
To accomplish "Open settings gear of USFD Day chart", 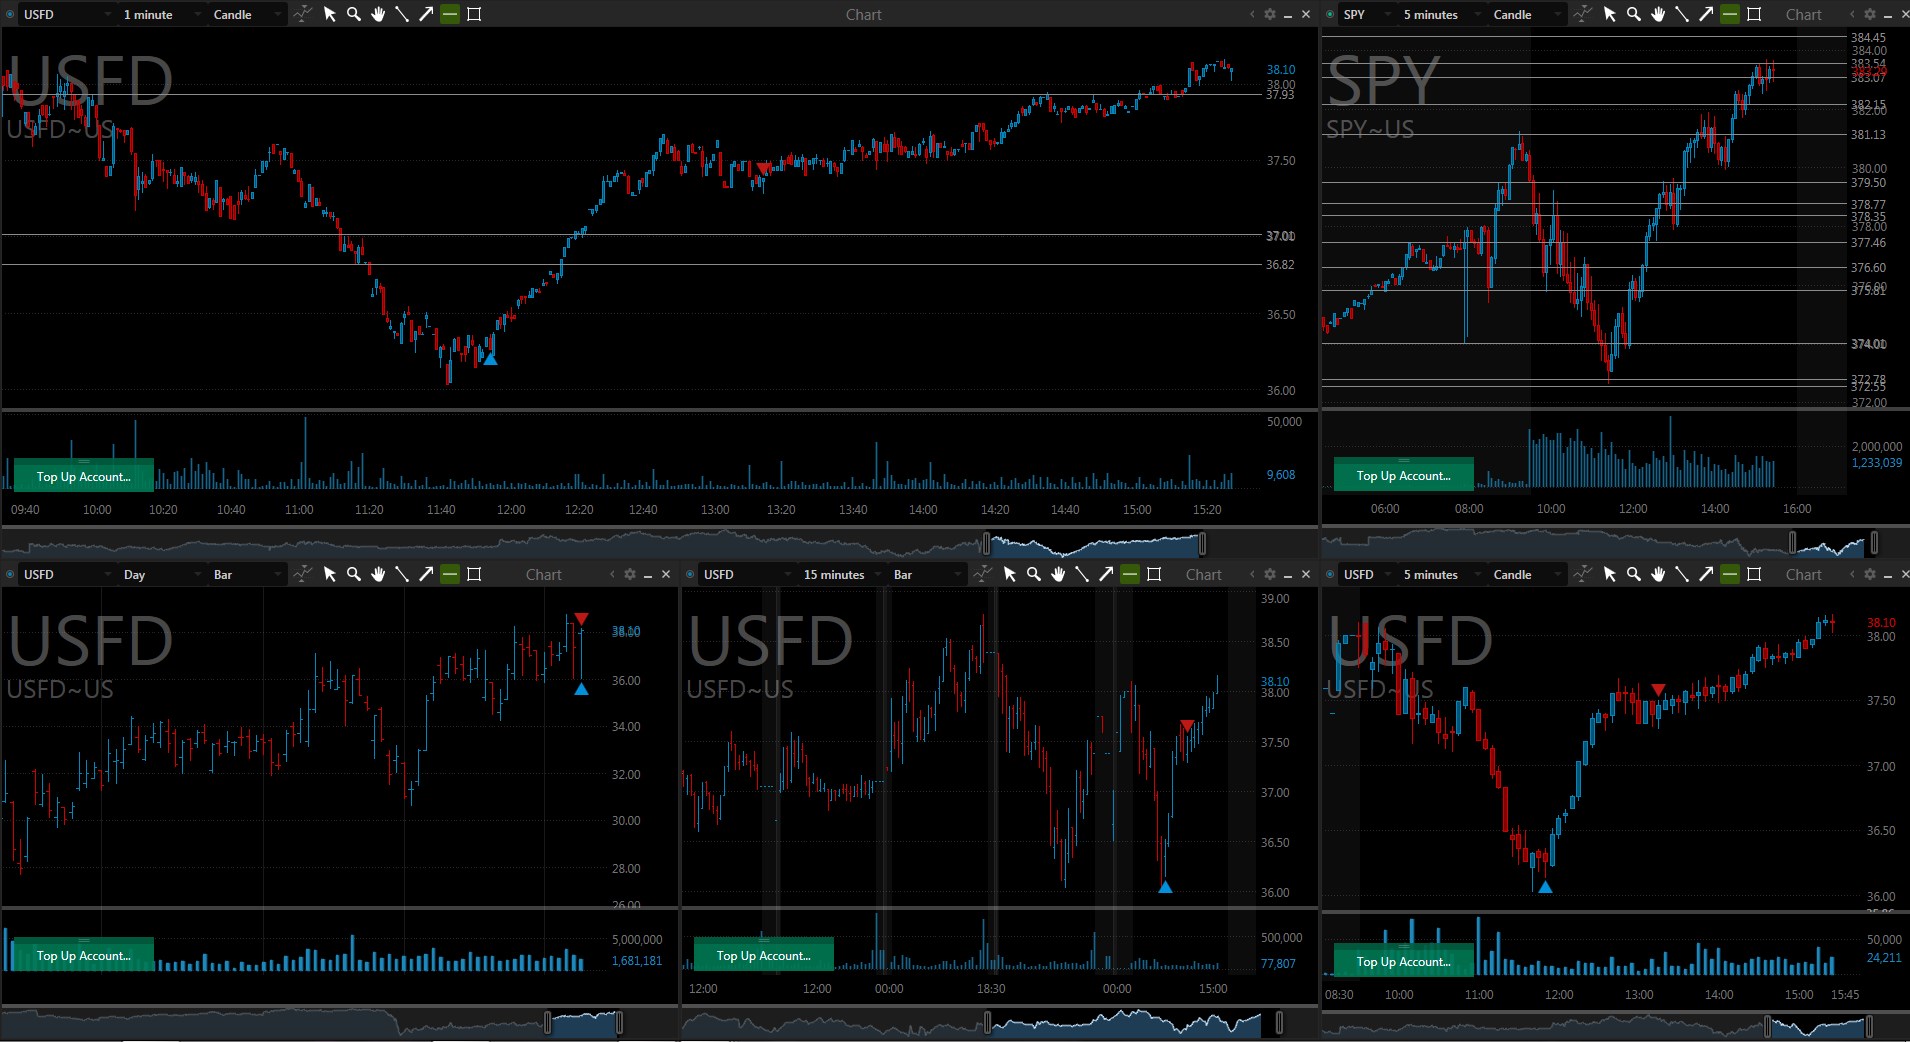I will pyautogui.click(x=630, y=574).
